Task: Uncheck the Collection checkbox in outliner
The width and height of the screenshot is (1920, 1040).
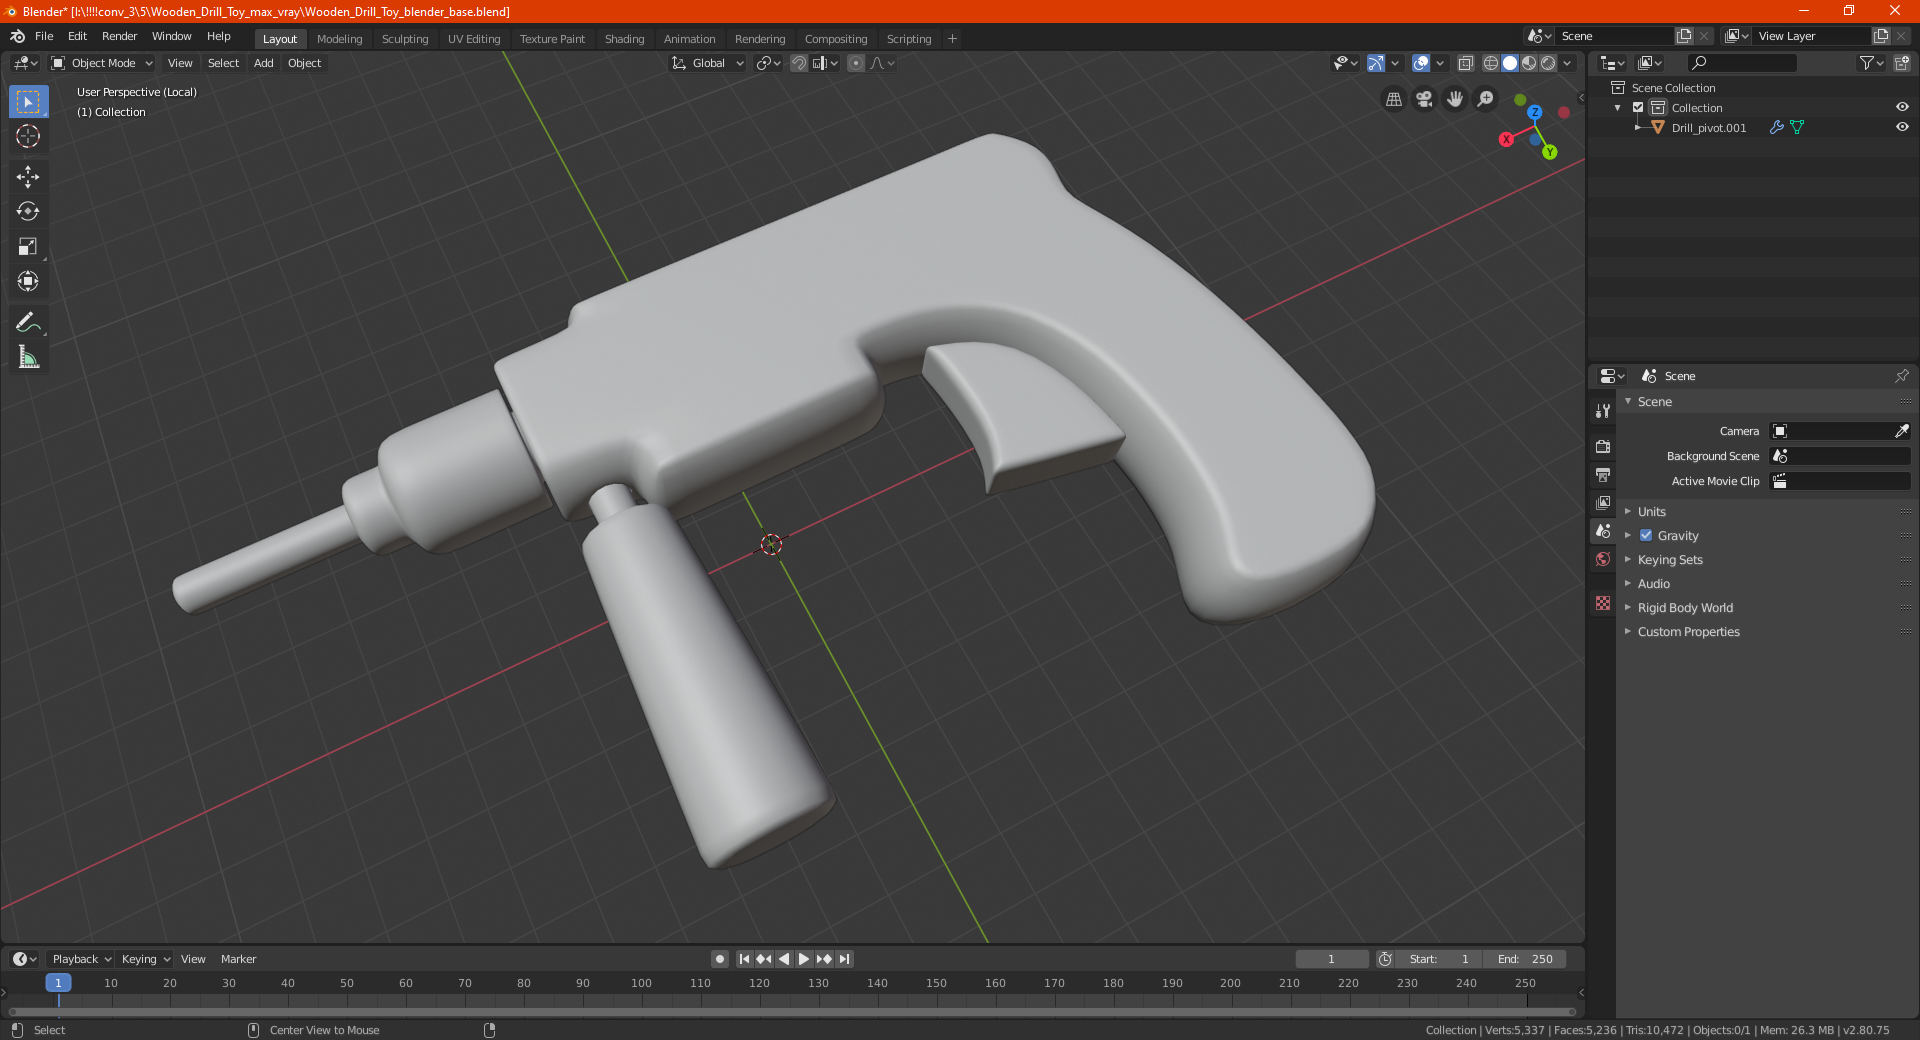Action: [1638, 108]
